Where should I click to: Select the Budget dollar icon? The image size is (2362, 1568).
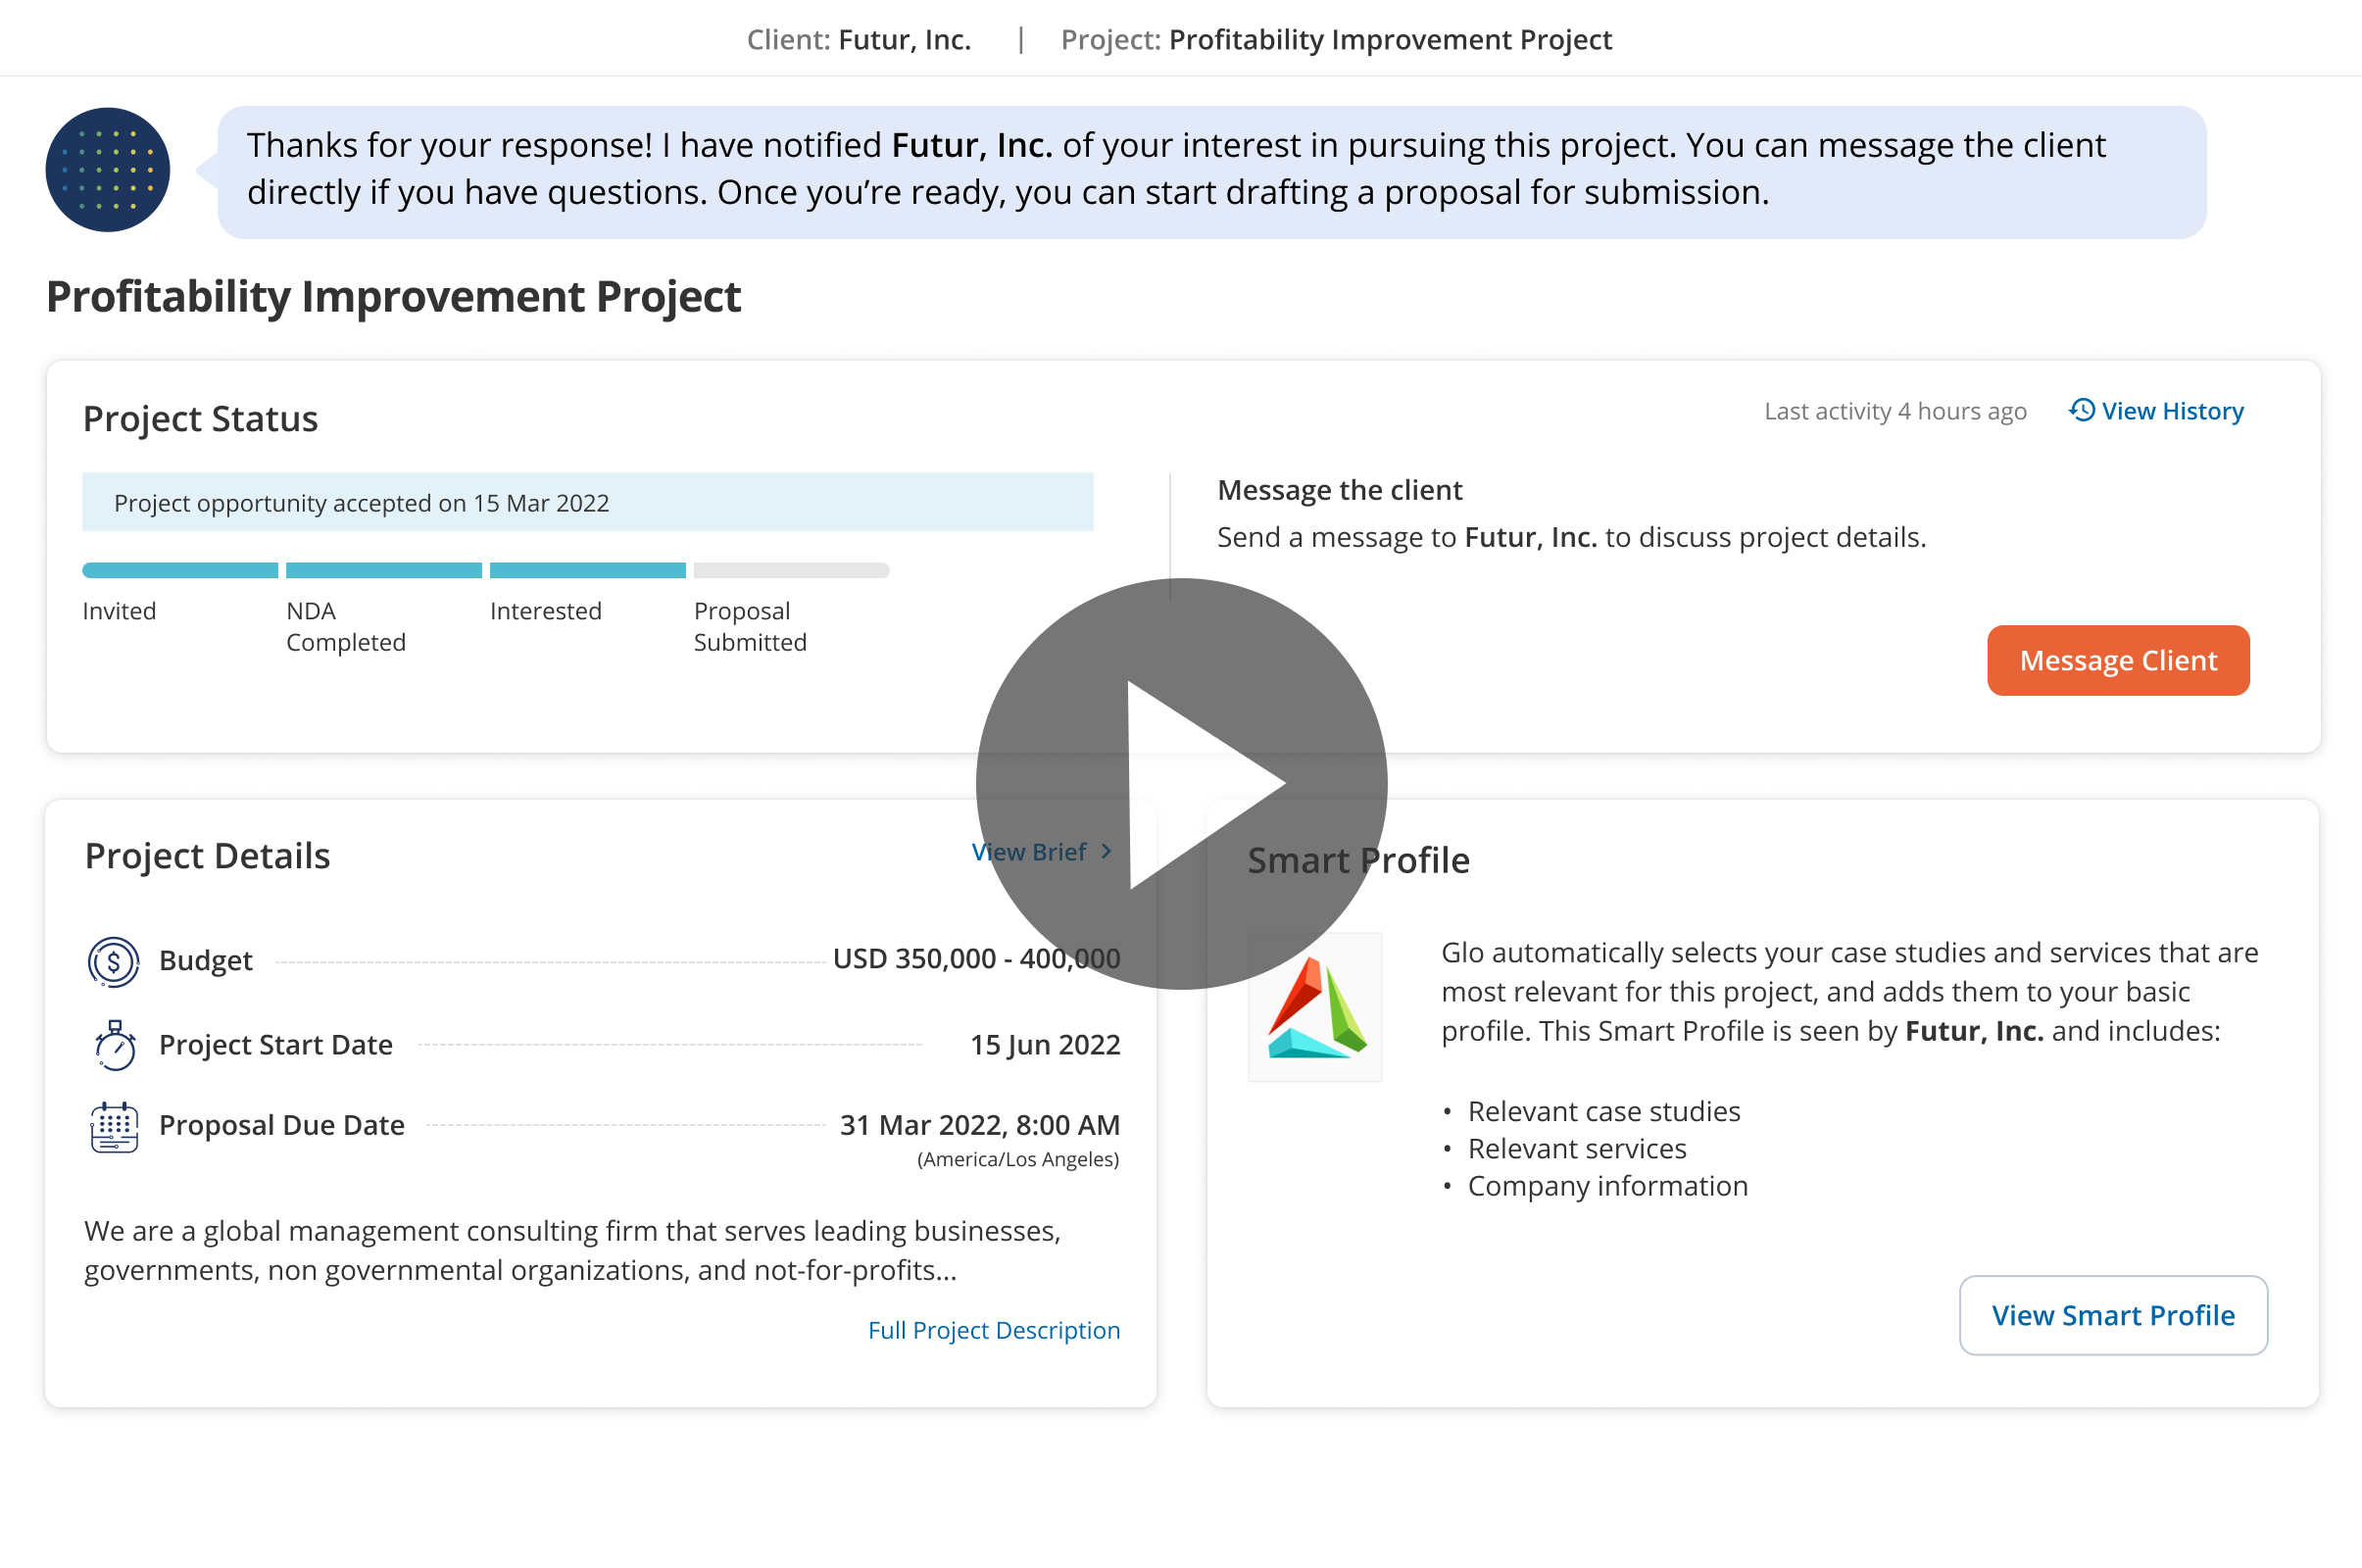click(x=114, y=960)
